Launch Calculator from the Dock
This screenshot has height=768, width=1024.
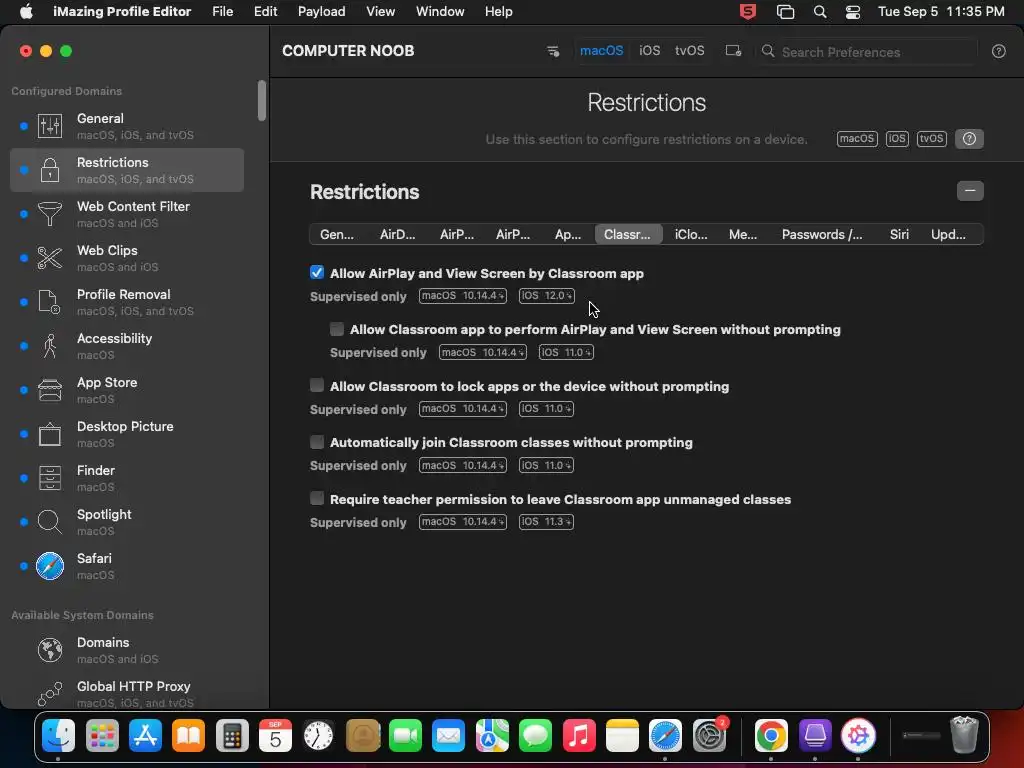tap(232, 736)
